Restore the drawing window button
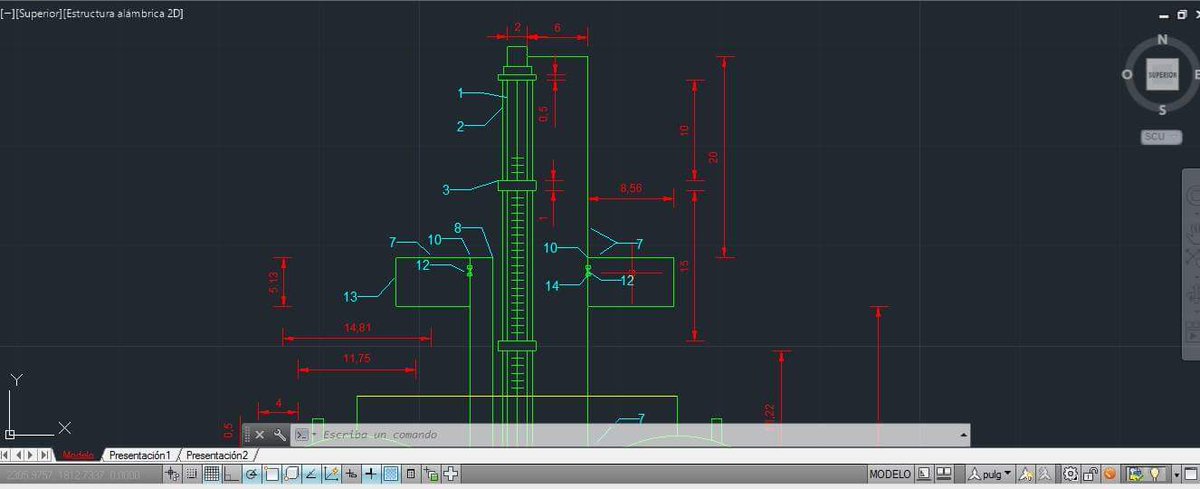The image size is (1200, 489). point(1180,15)
